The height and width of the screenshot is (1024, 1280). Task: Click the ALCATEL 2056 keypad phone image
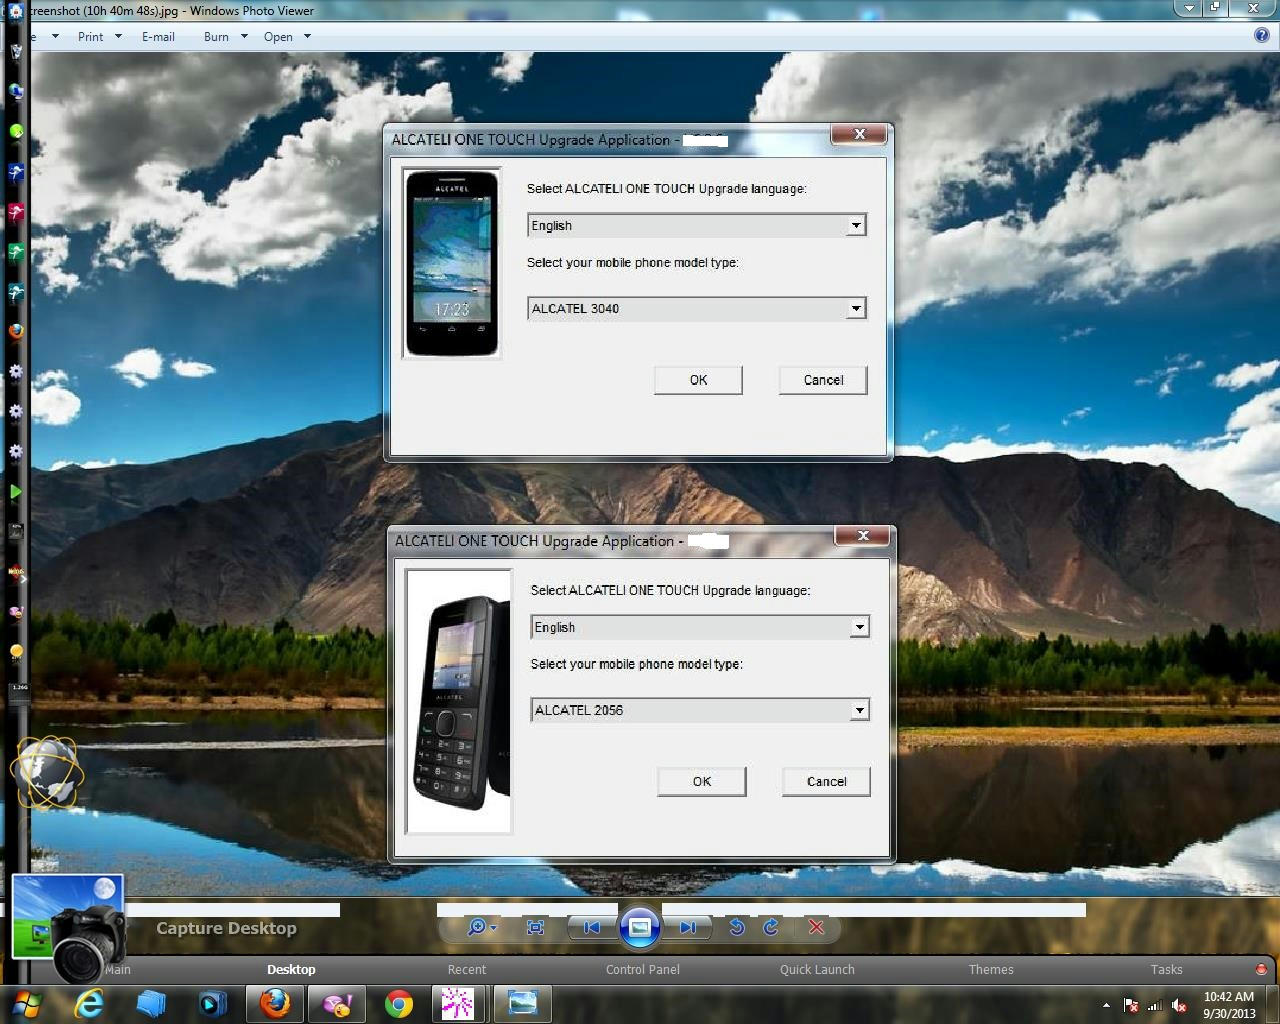[x=460, y=702]
